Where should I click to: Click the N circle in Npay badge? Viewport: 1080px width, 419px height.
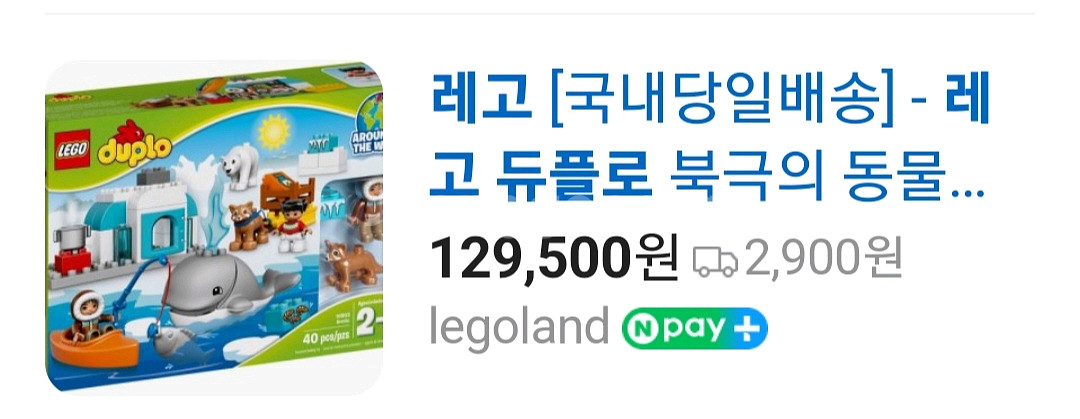[641, 330]
